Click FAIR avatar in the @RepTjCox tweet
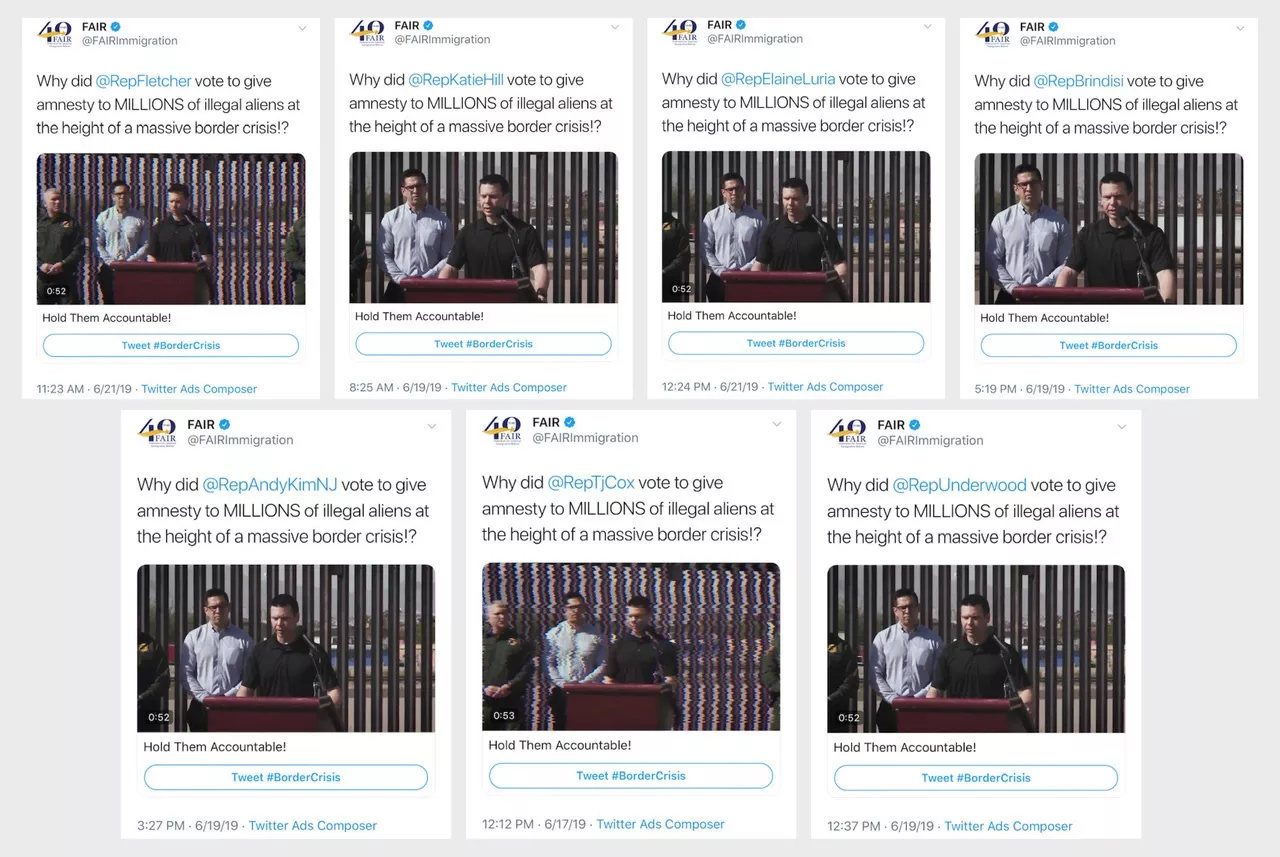The image size is (1280, 857). [502, 430]
